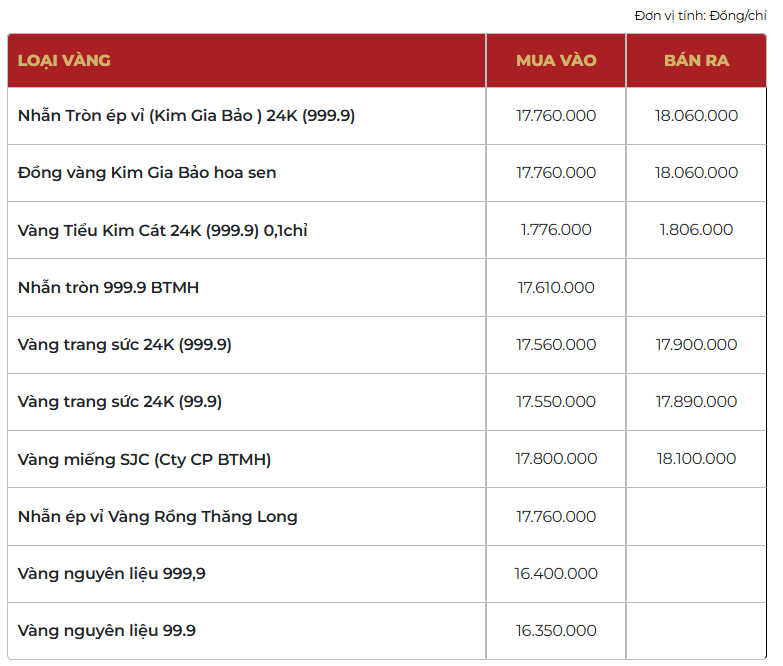Select the 1.806.000 selling price
Image resolution: width=783 pixels, height=666 pixels.
tap(696, 230)
